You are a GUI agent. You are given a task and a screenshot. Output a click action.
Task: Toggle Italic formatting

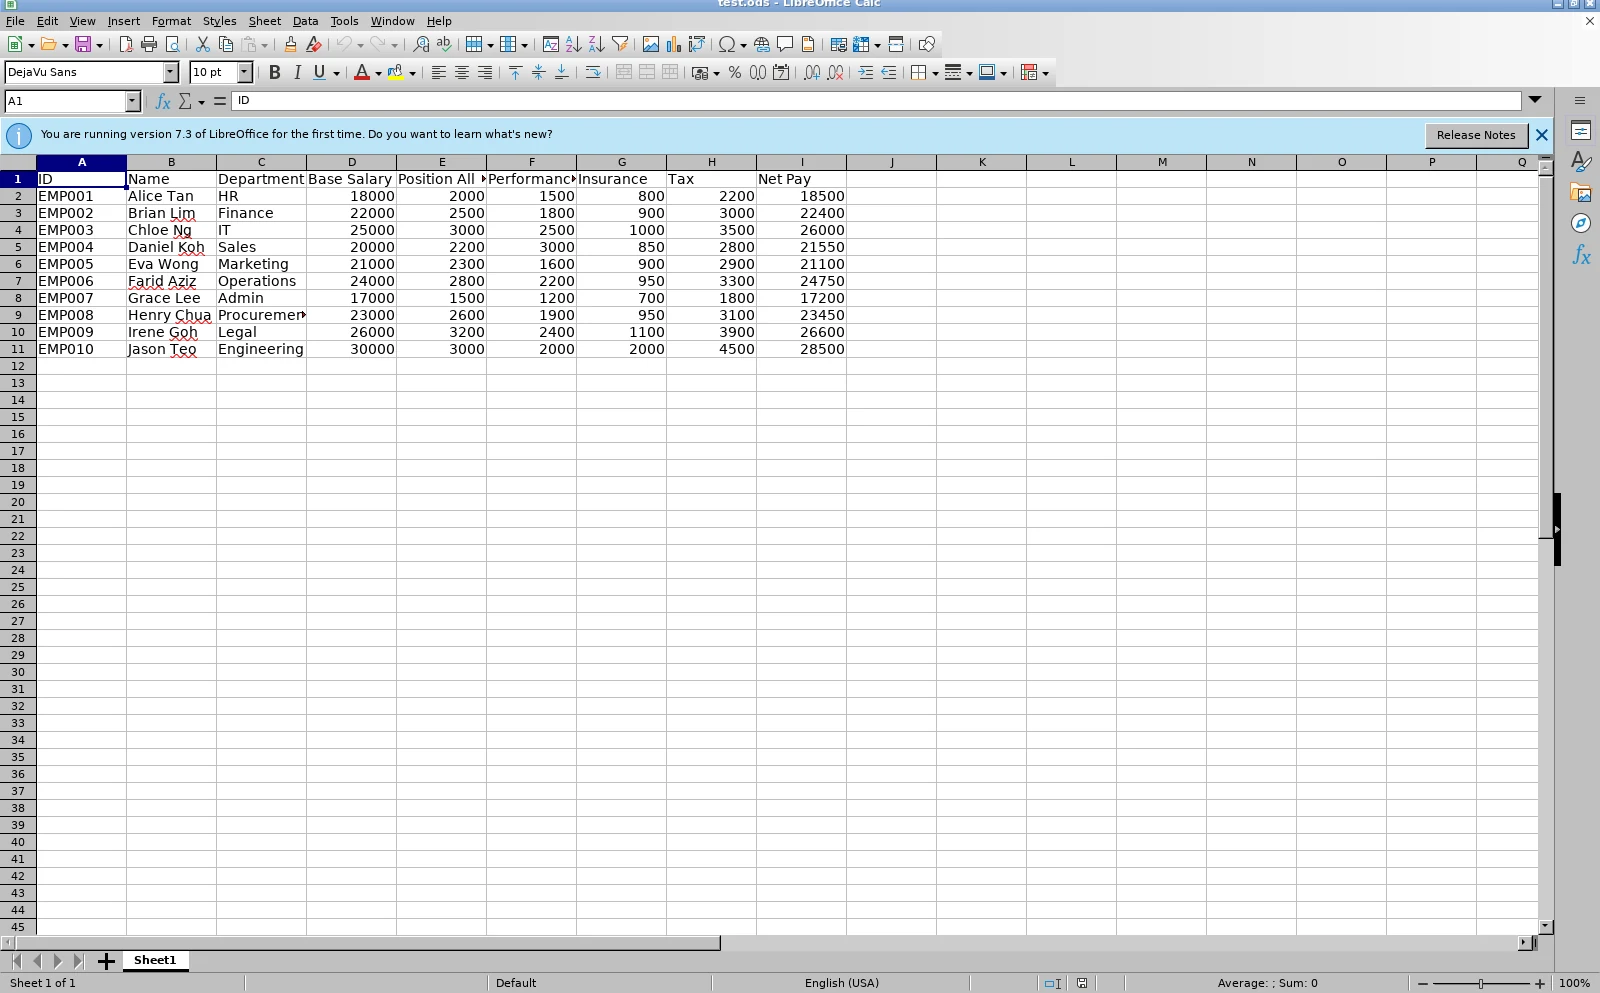297,73
